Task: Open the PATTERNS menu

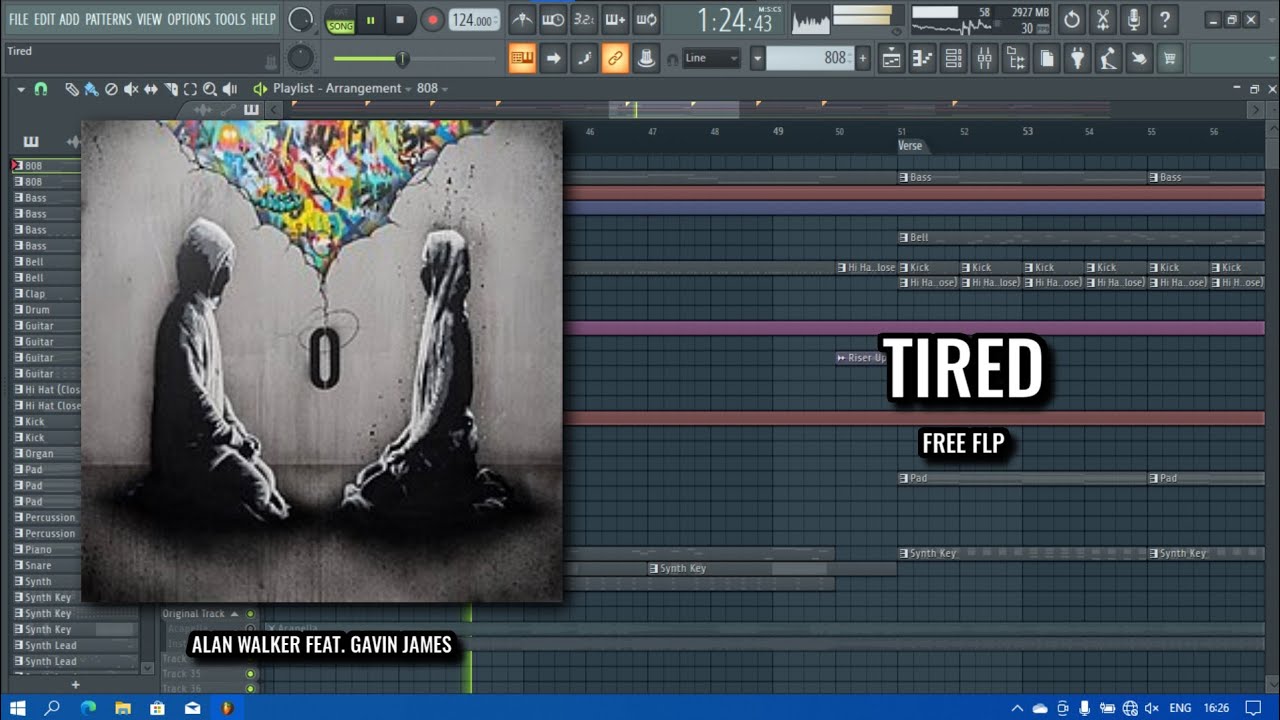Action: [x=108, y=19]
